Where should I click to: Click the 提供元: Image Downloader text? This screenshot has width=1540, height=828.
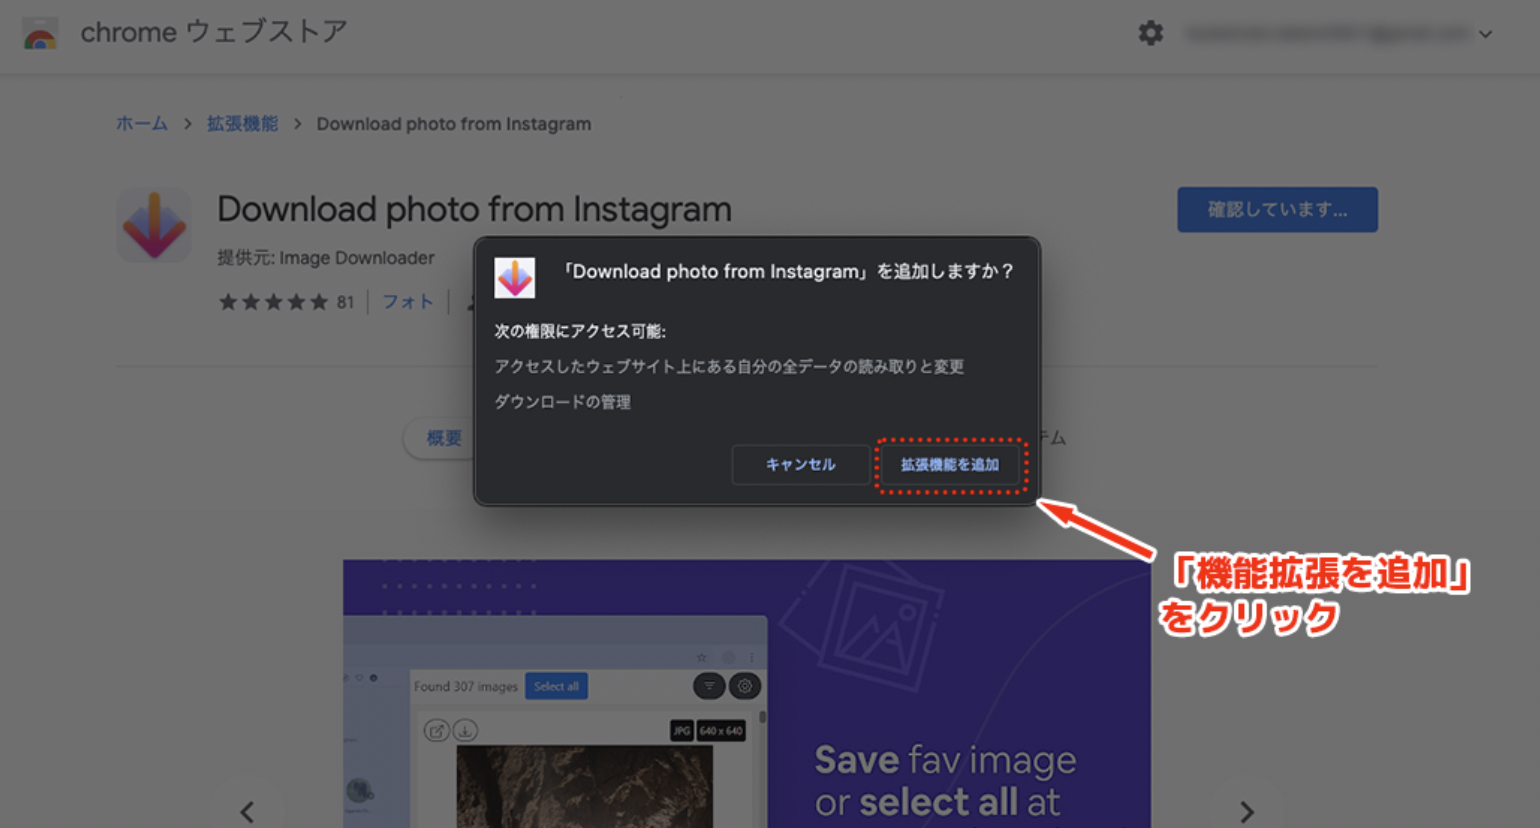(326, 258)
